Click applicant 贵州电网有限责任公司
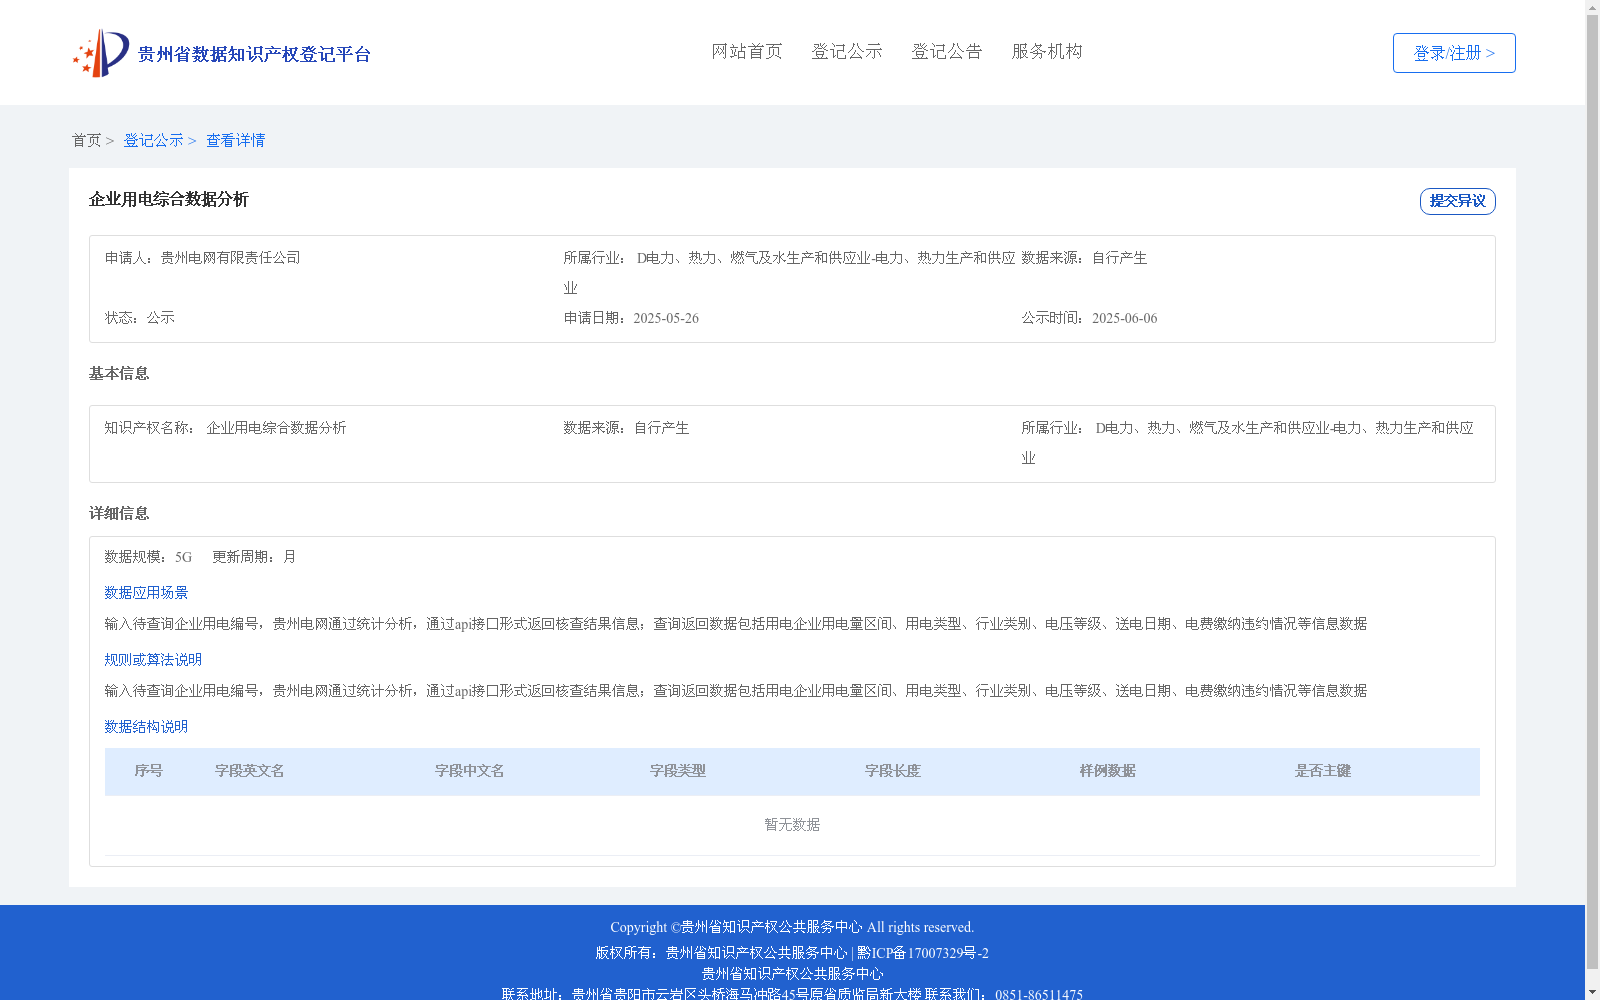This screenshot has height=1000, width=1600. pyautogui.click(x=231, y=258)
